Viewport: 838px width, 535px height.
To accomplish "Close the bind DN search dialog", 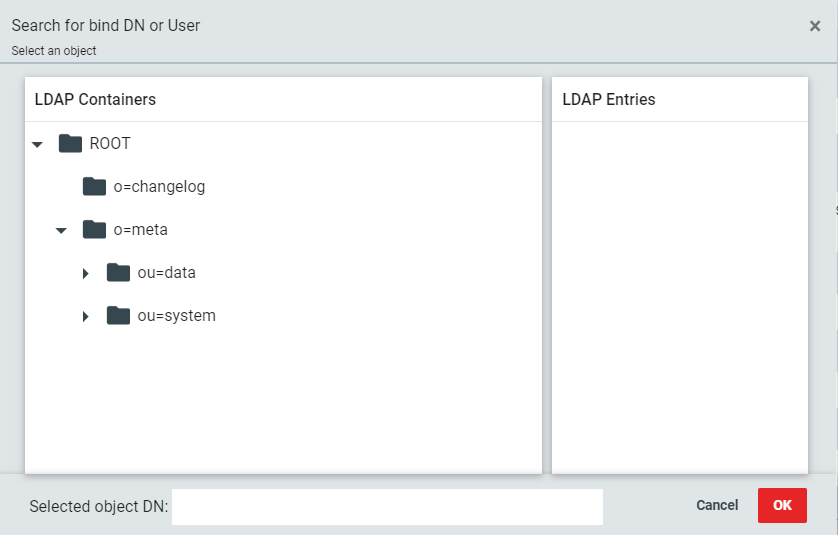I will click(x=815, y=26).
